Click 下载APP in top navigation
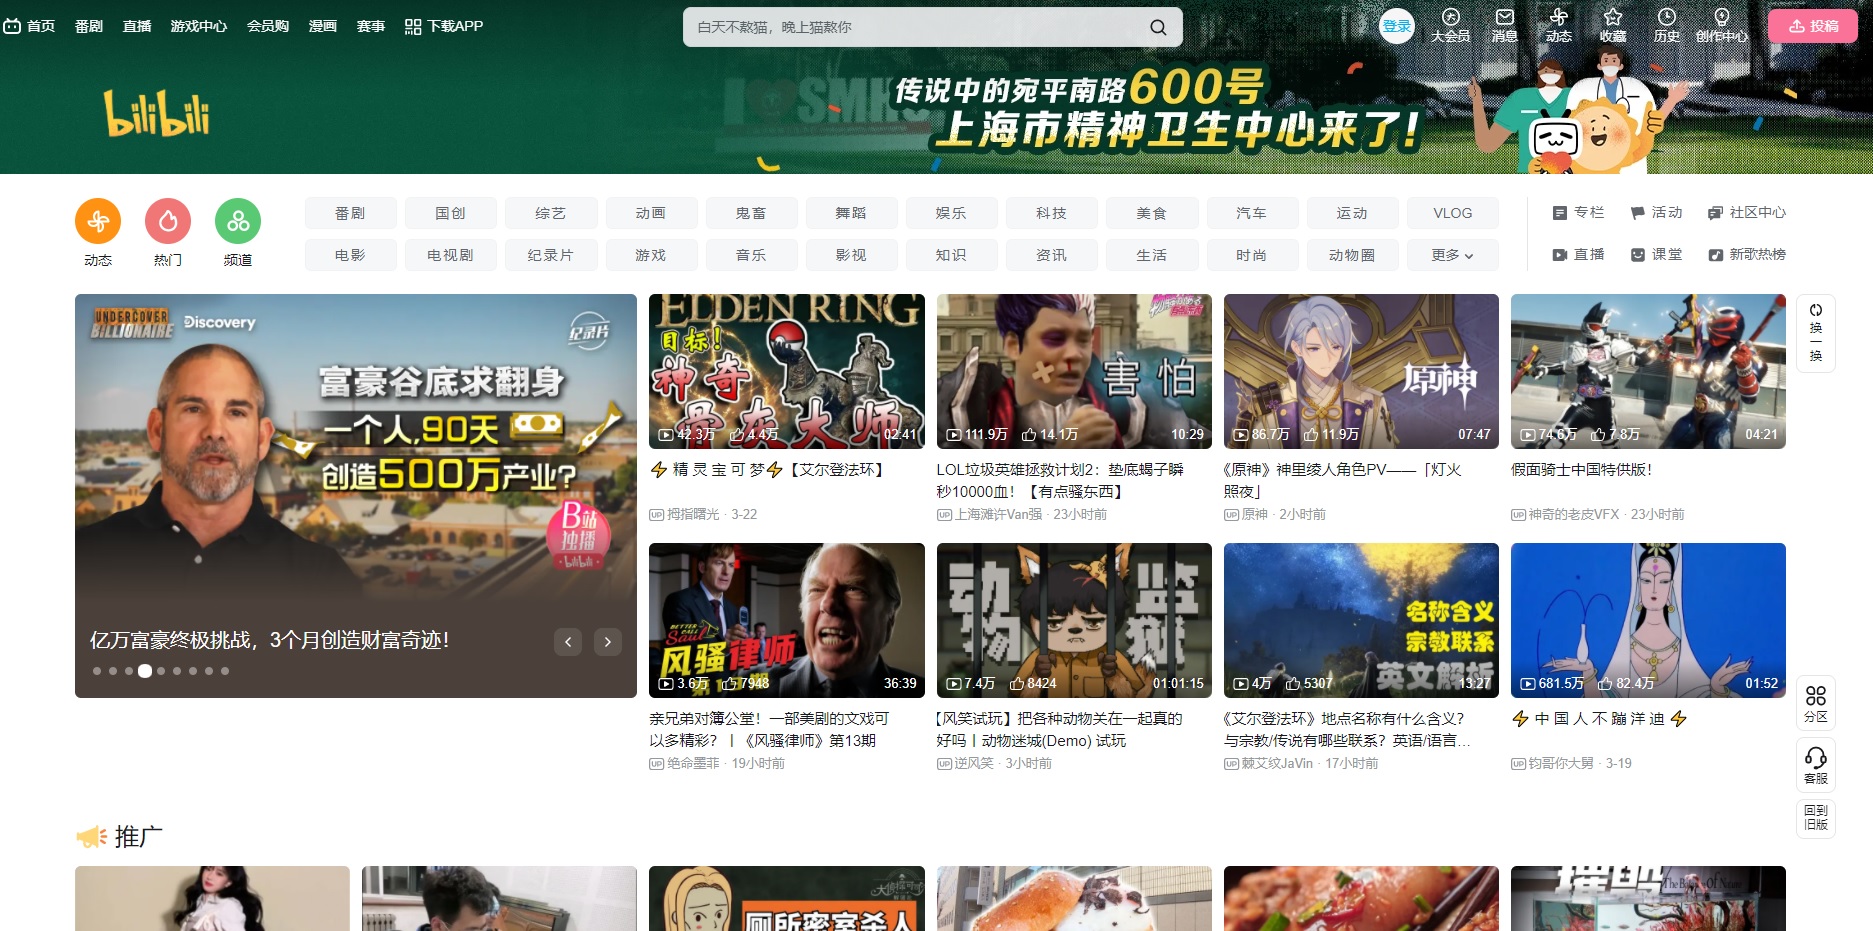This screenshot has width=1873, height=931. (x=444, y=26)
